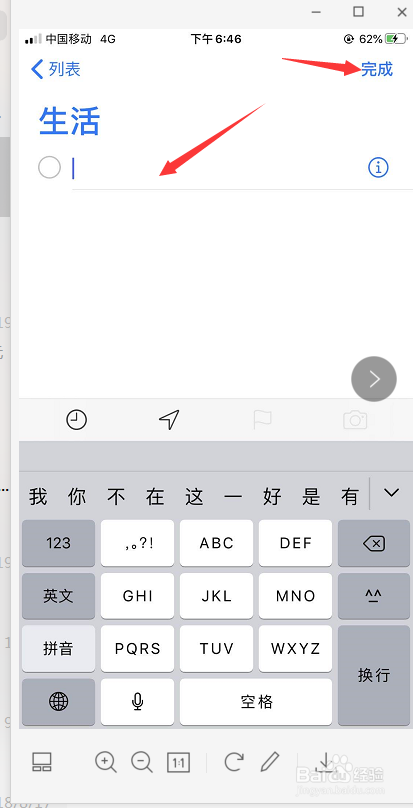Click the reminder text input field
The image size is (413, 808).
pyautogui.click(x=217, y=168)
